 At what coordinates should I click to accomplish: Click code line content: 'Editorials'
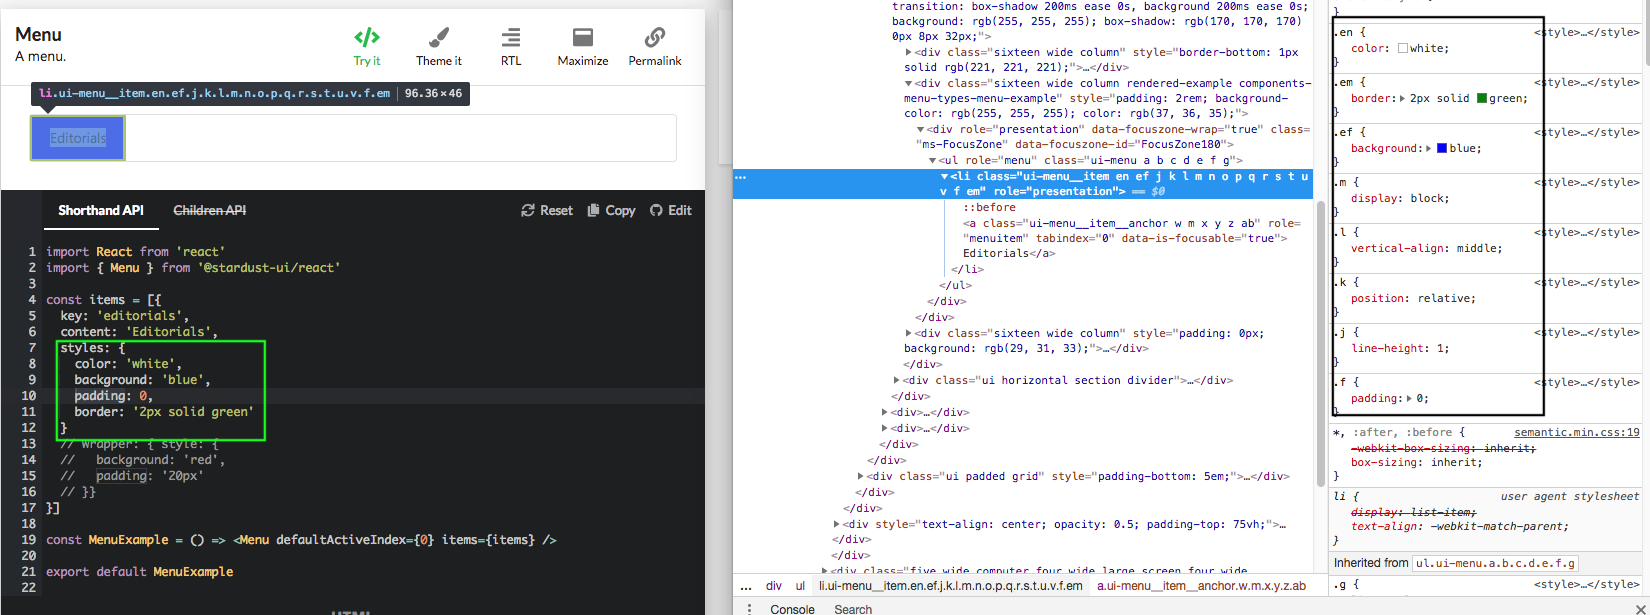pyautogui.click(x=139, y=331)
